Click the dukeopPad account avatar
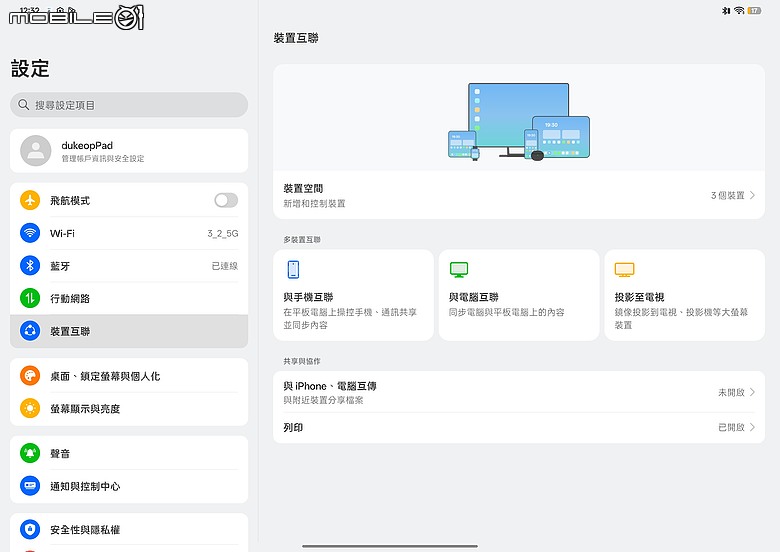 click(x=35, y=151)
